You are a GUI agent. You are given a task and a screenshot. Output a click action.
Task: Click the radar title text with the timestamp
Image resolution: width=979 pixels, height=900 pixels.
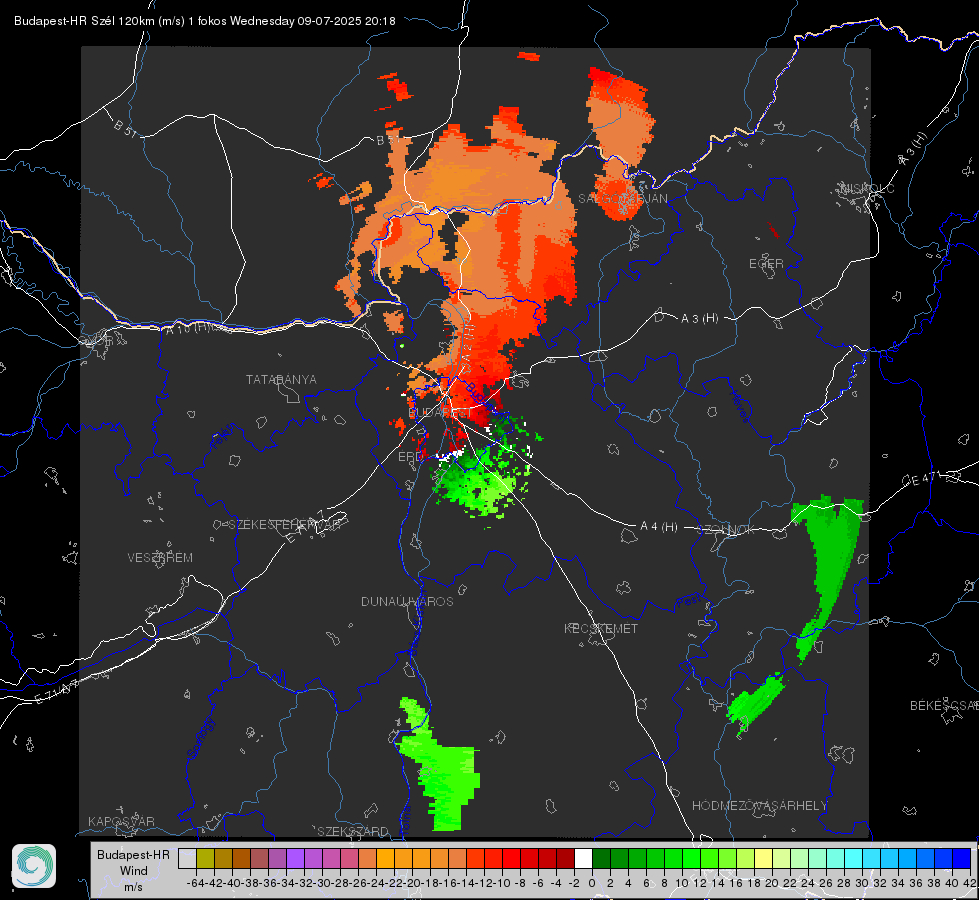pos(205,21)
